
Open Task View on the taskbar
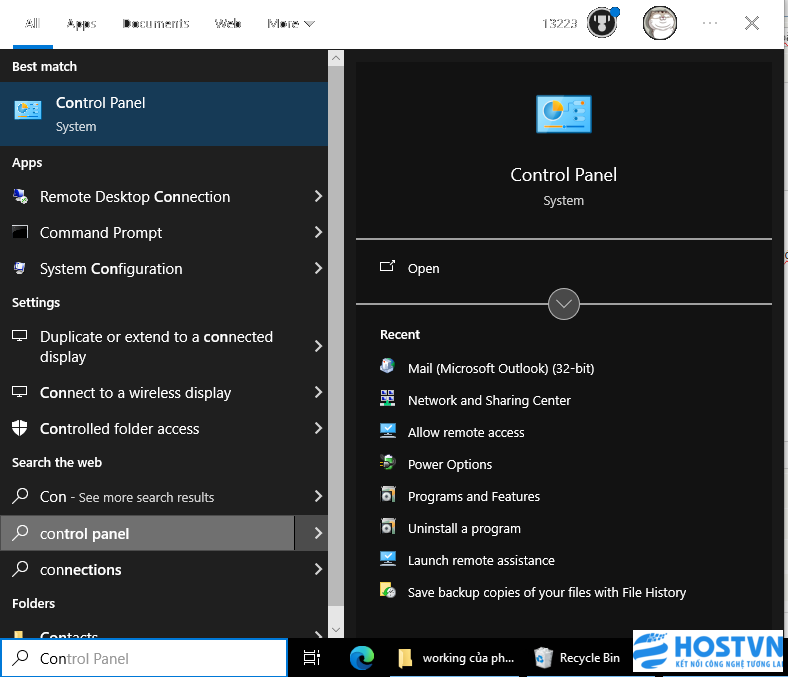coord(312,658)
